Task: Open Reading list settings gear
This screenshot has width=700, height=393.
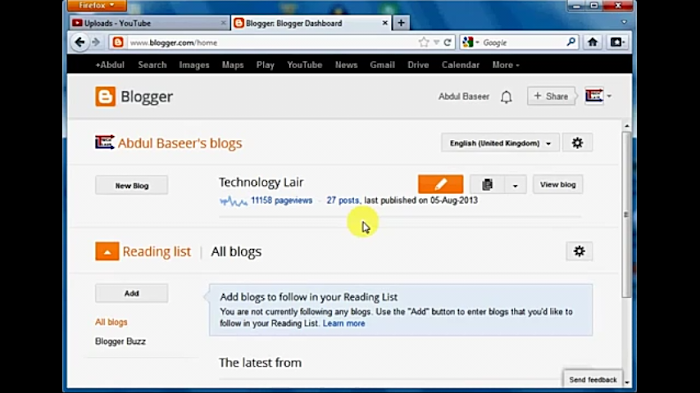Action: 579,251
